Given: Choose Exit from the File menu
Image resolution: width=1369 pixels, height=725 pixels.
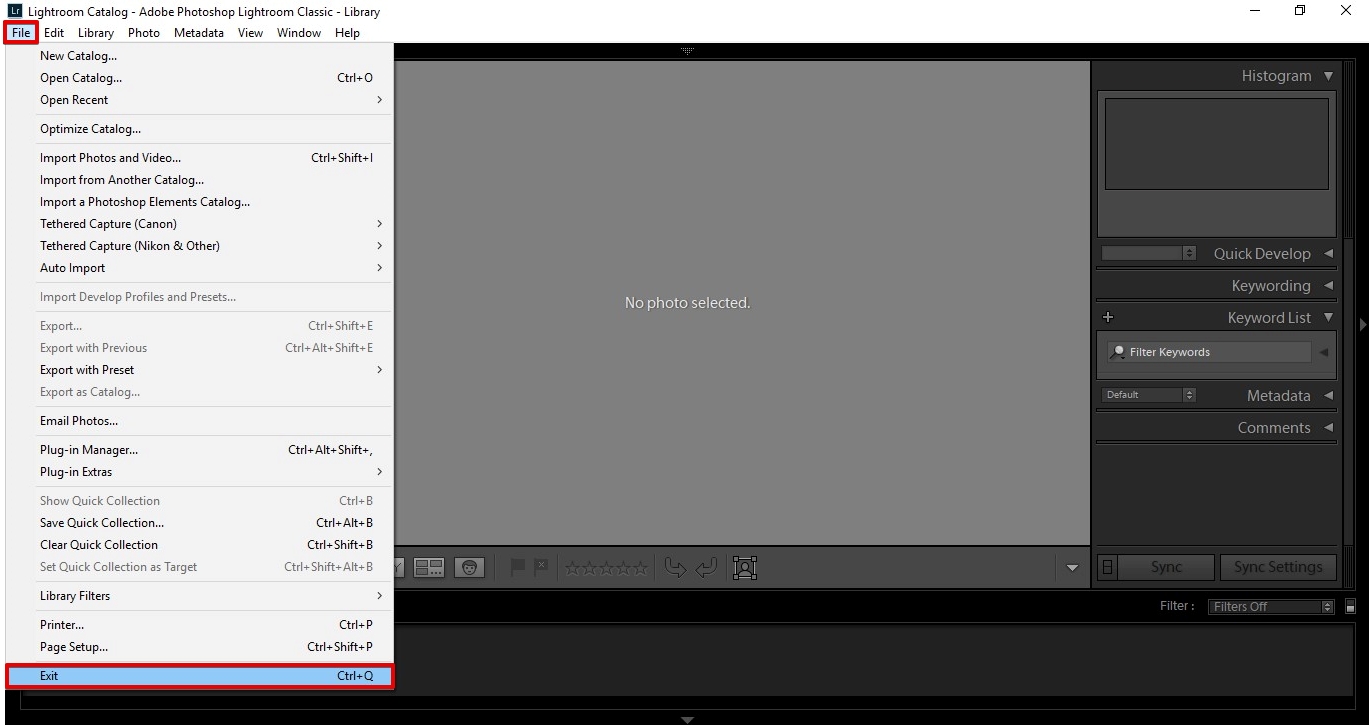Looking at the screenshot, I should 200,676.
